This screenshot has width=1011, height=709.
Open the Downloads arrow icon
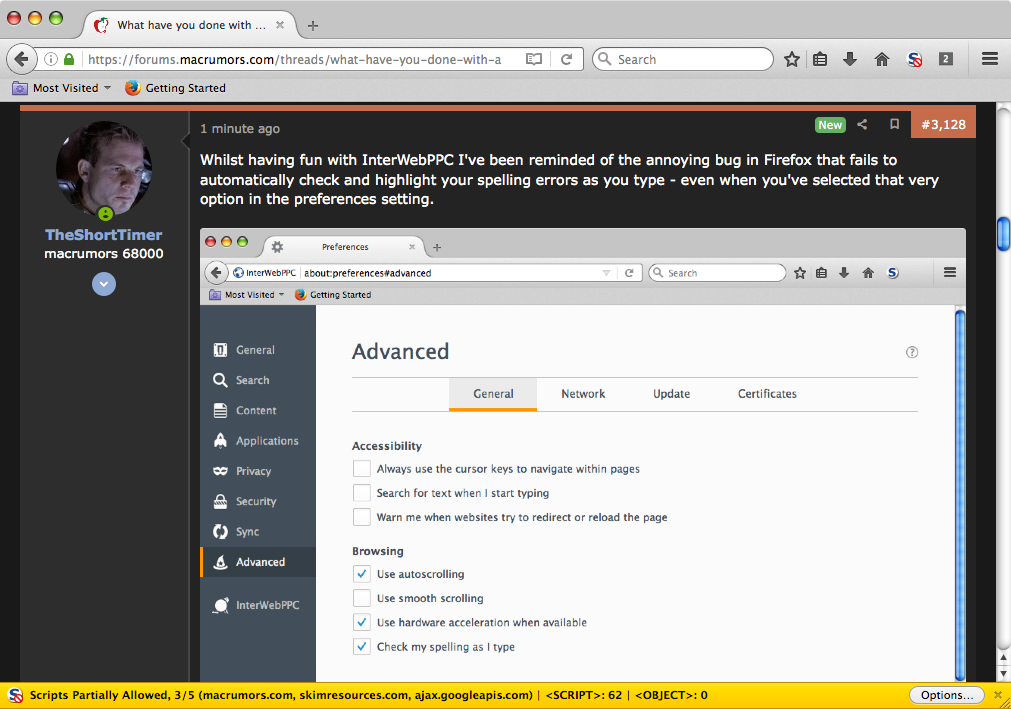click(850, 59)
